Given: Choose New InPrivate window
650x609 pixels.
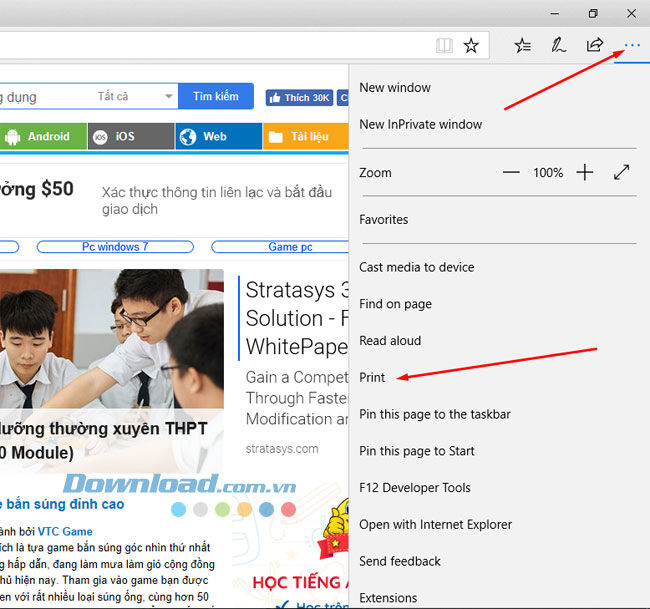Looking at the screenshot, I should point(420,124).
